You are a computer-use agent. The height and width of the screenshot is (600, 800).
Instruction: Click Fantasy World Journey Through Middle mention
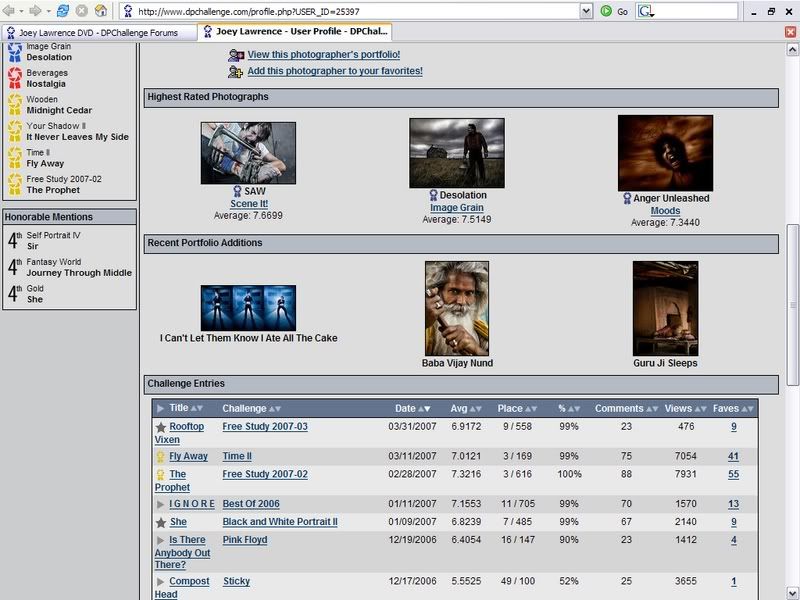(69, 267)
